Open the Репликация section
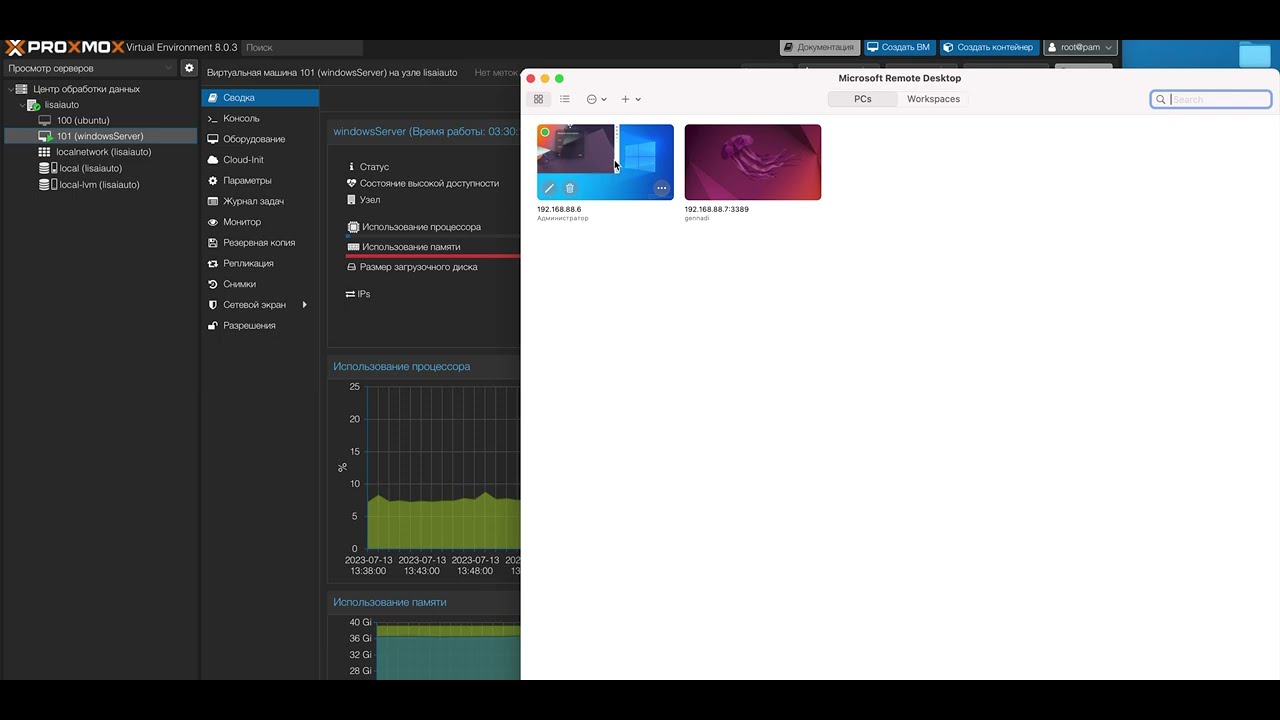This screenshot has width=1280, height=720. coord(260,263)
